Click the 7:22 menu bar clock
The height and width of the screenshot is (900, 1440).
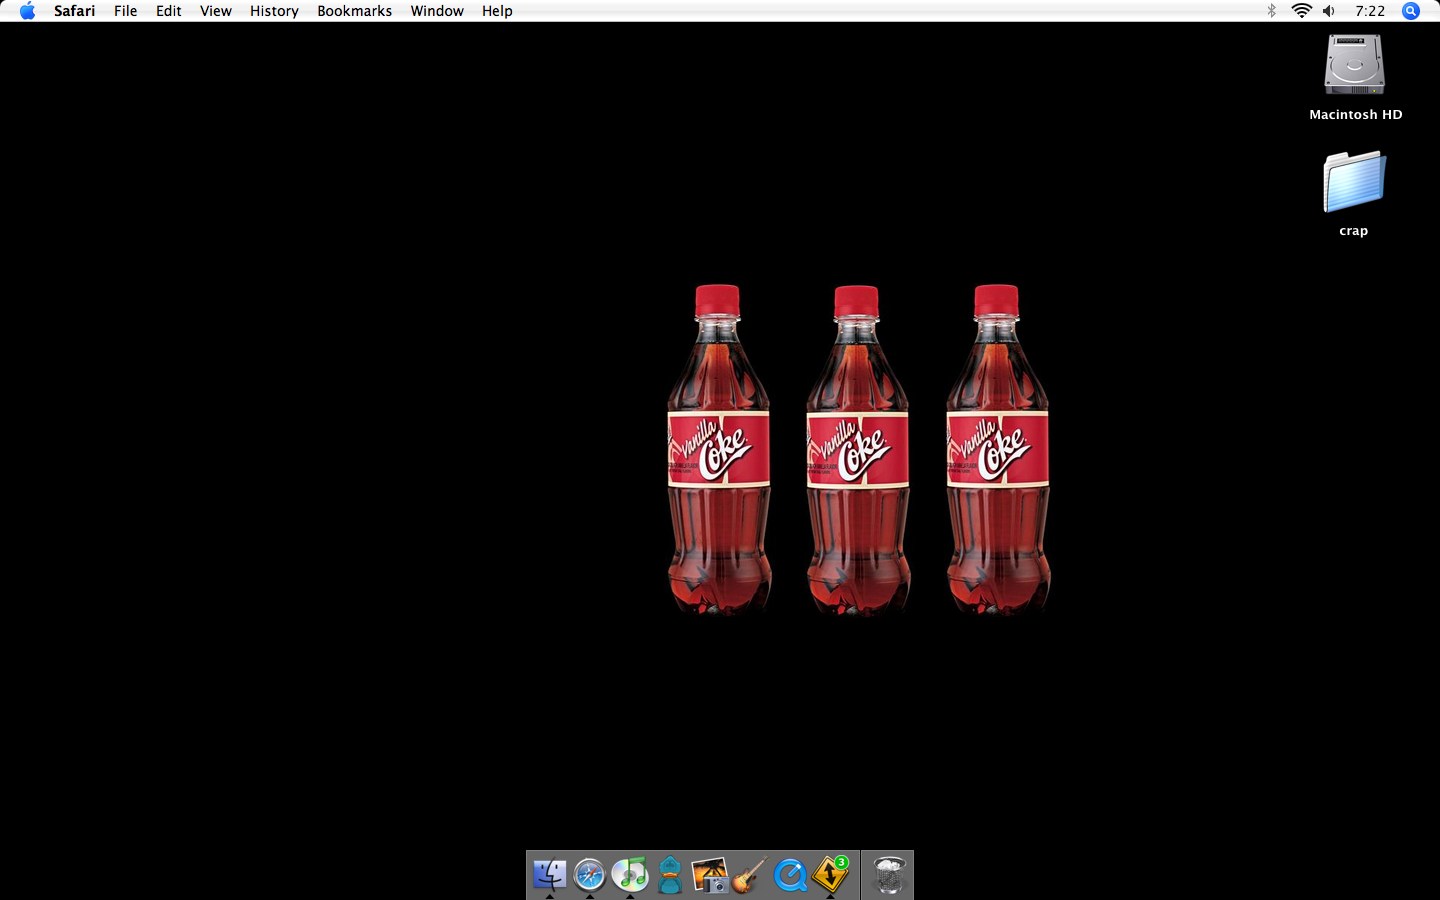tap(1370, 11)
